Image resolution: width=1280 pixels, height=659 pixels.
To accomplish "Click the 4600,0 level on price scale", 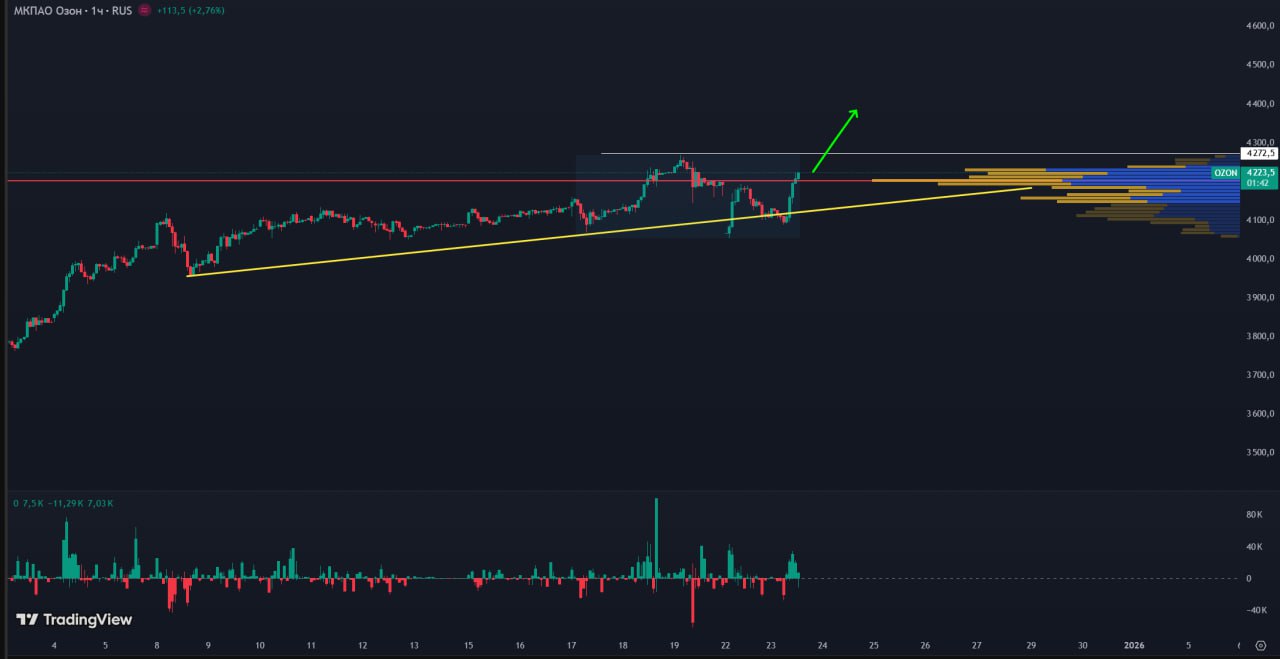I will tap(1258, 26).
